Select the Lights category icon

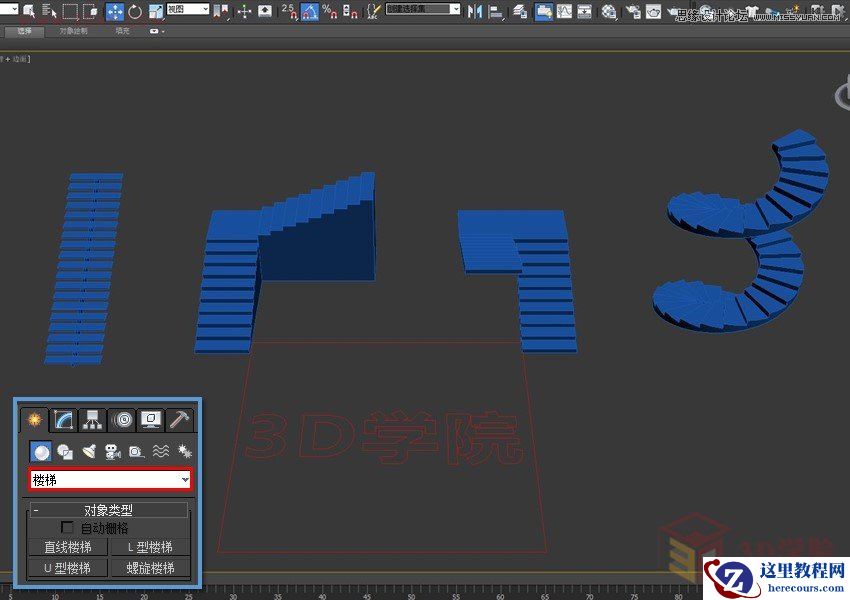click(86, 451)
